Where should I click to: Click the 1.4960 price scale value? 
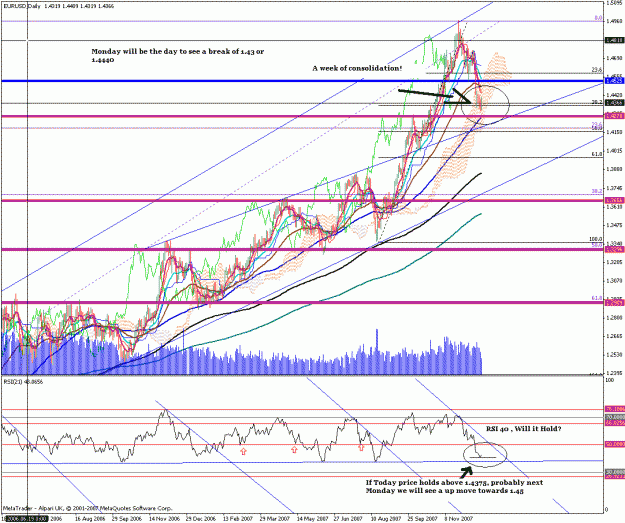point(614,21)
